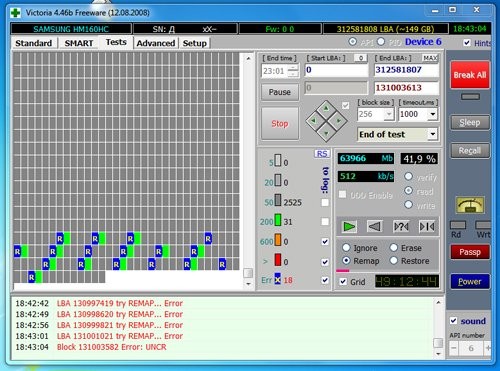Open the Advanced tab
The image size is (500, 371).
coord(156,43)
